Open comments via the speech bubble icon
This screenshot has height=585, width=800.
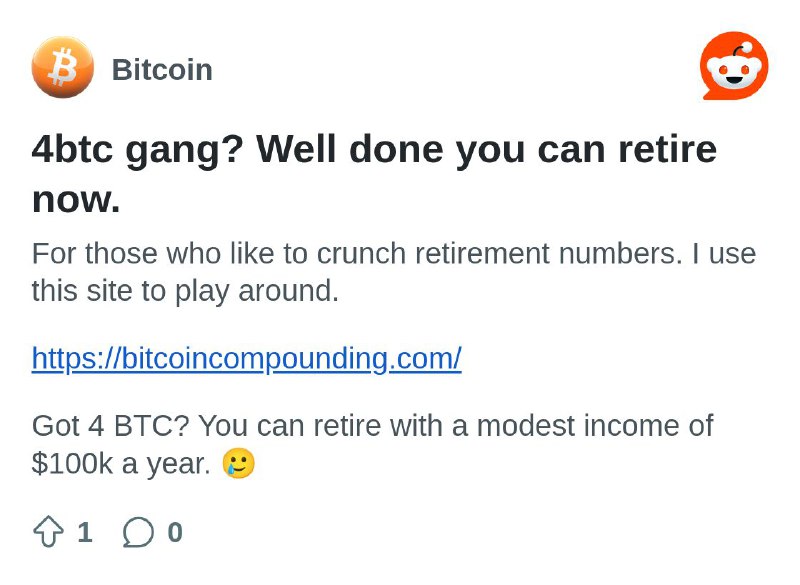point(138,532)
